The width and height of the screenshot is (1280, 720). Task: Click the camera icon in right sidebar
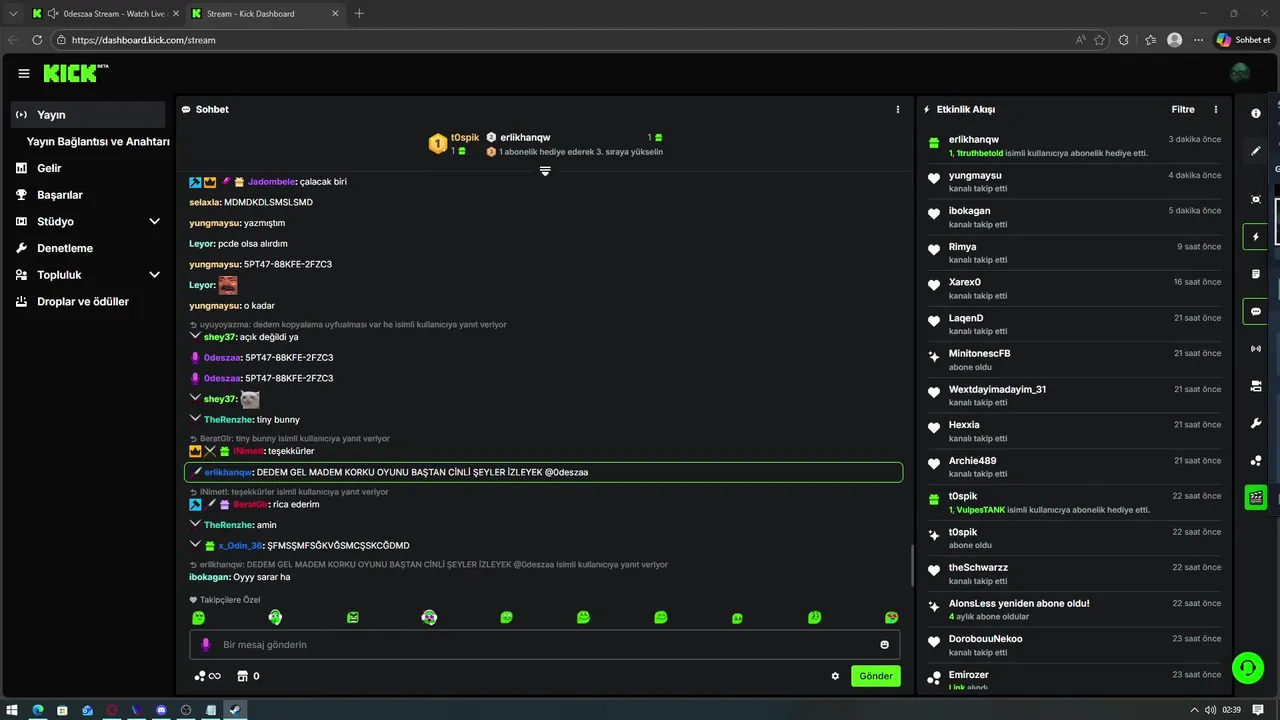1256,386
